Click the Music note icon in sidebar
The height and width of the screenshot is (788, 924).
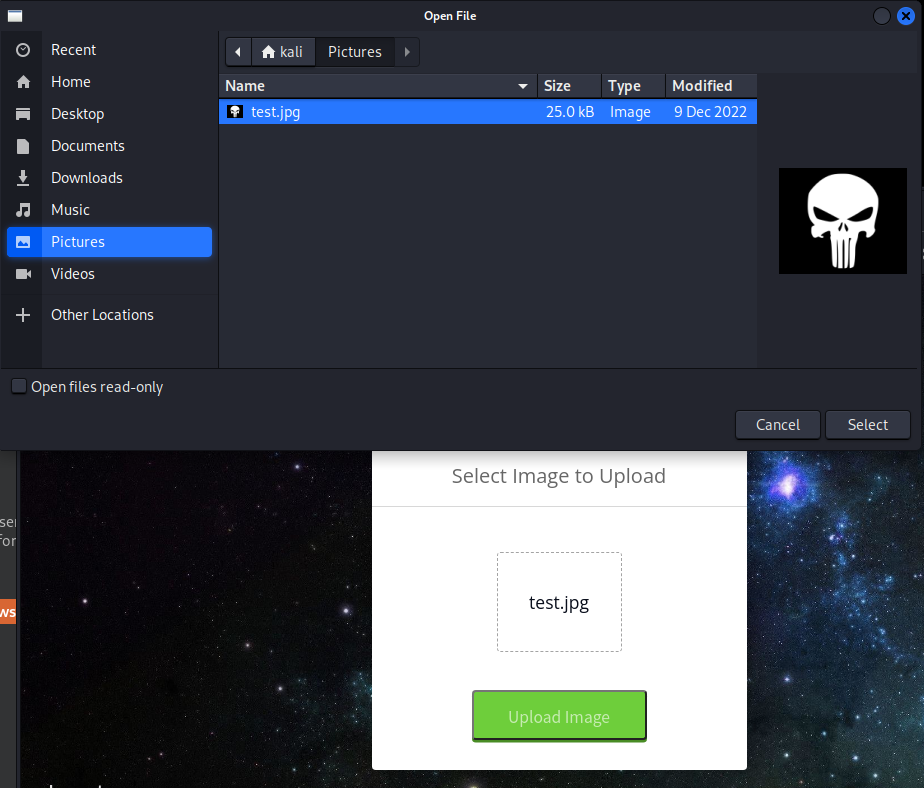pyautogui.click(x=23, y=210)
